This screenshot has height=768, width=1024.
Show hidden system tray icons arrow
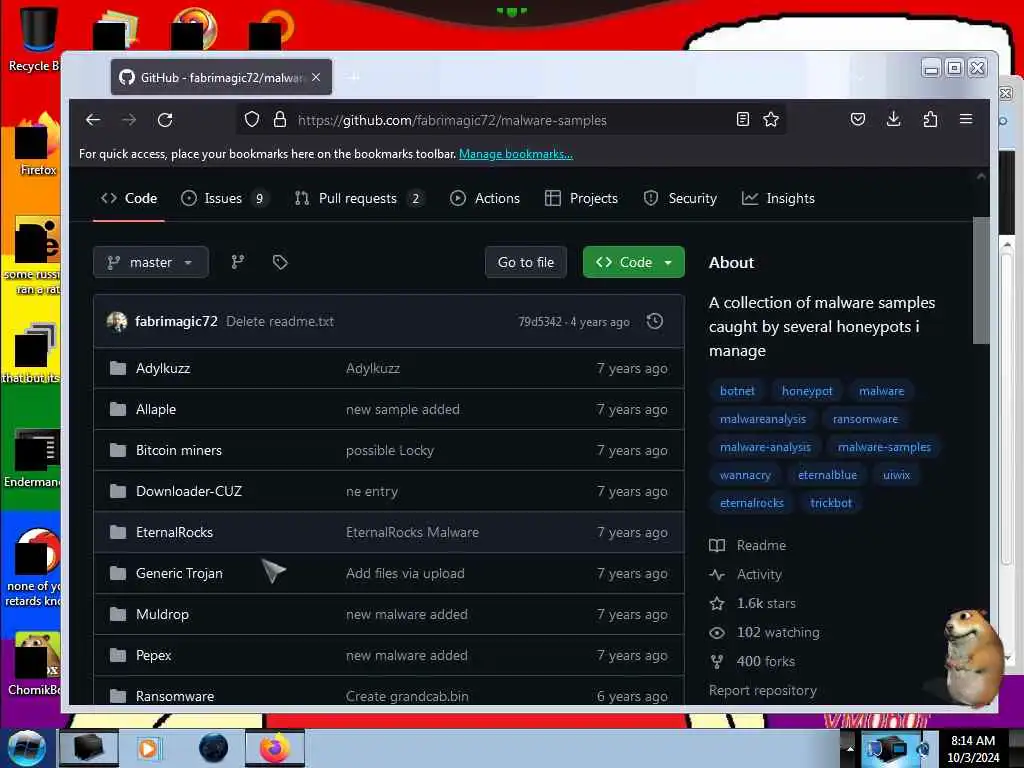pyautogui.click(x=850, y=748)
